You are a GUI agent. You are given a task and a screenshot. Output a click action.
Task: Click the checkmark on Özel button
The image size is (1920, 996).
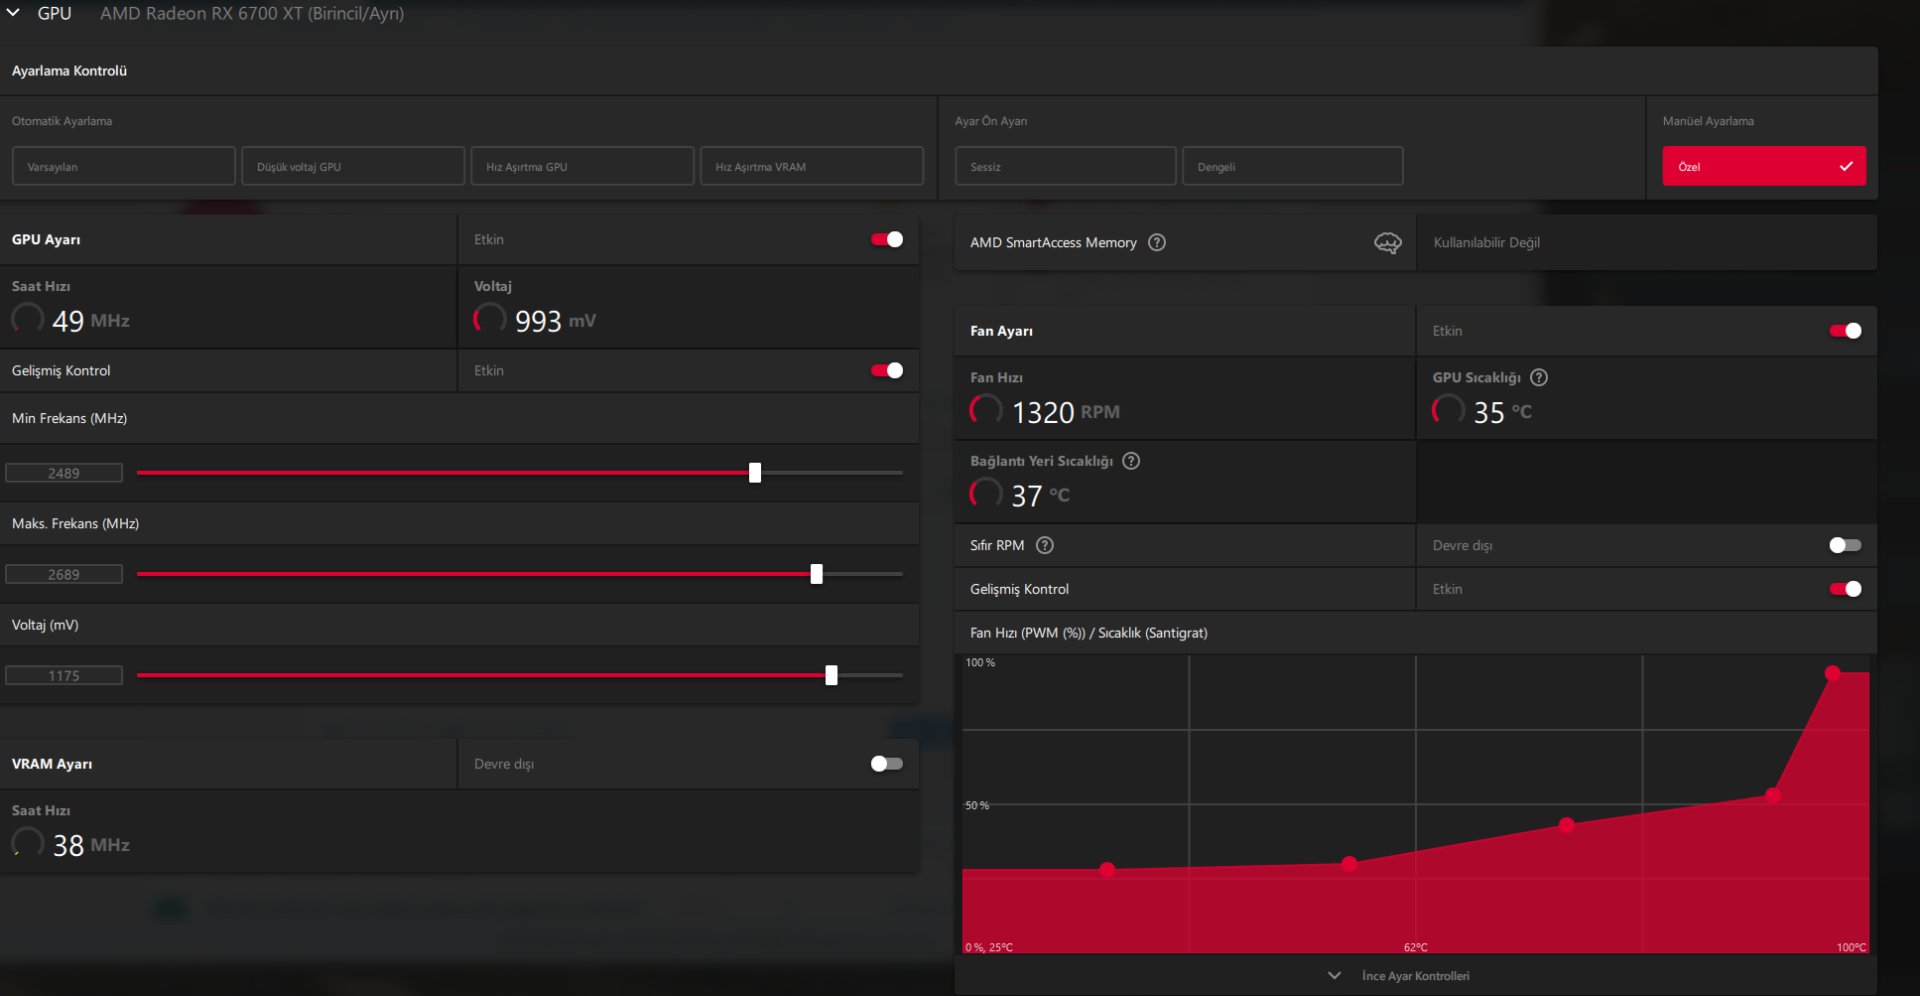coord(1846,166)
